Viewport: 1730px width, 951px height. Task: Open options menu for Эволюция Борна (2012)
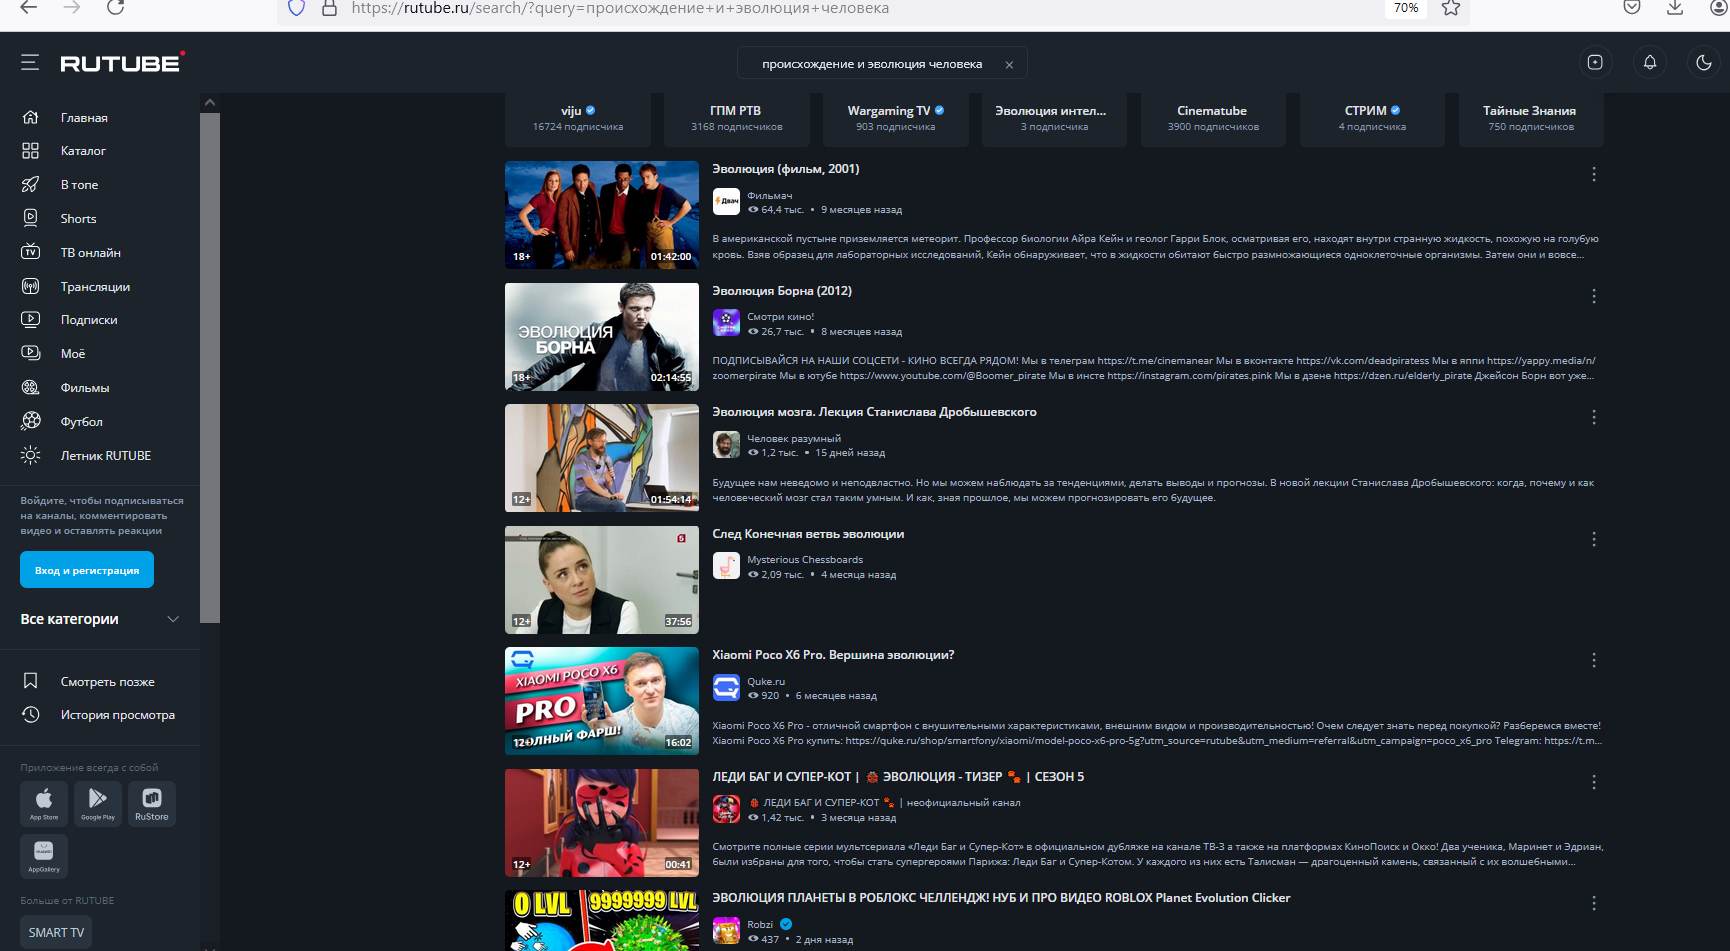(1594, 296)
